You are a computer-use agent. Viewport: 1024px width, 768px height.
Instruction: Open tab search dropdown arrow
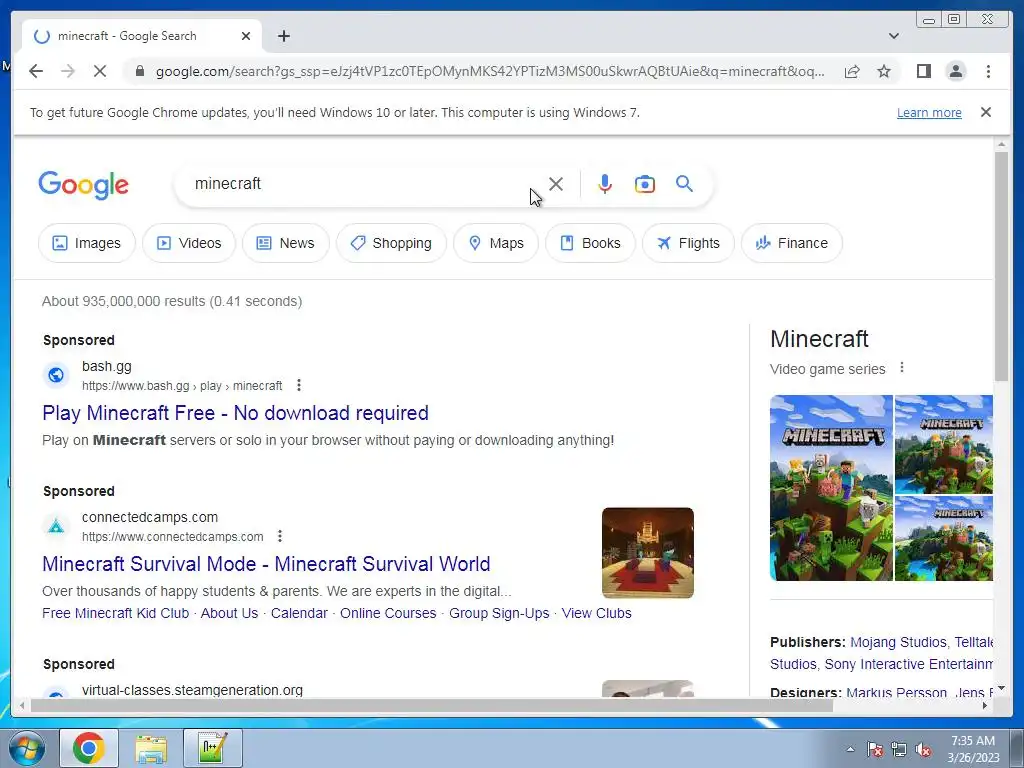893,36
